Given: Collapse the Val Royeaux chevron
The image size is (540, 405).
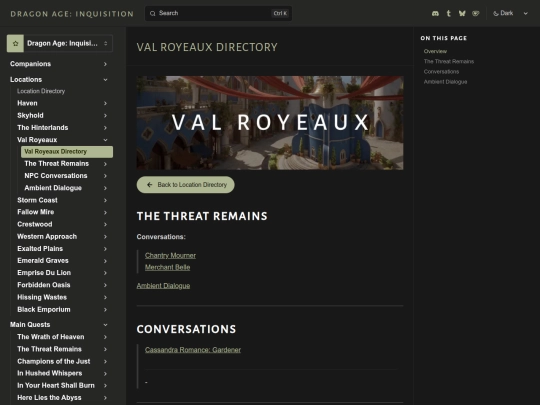Looking at the screenshot, I should (x=105, y=140).
